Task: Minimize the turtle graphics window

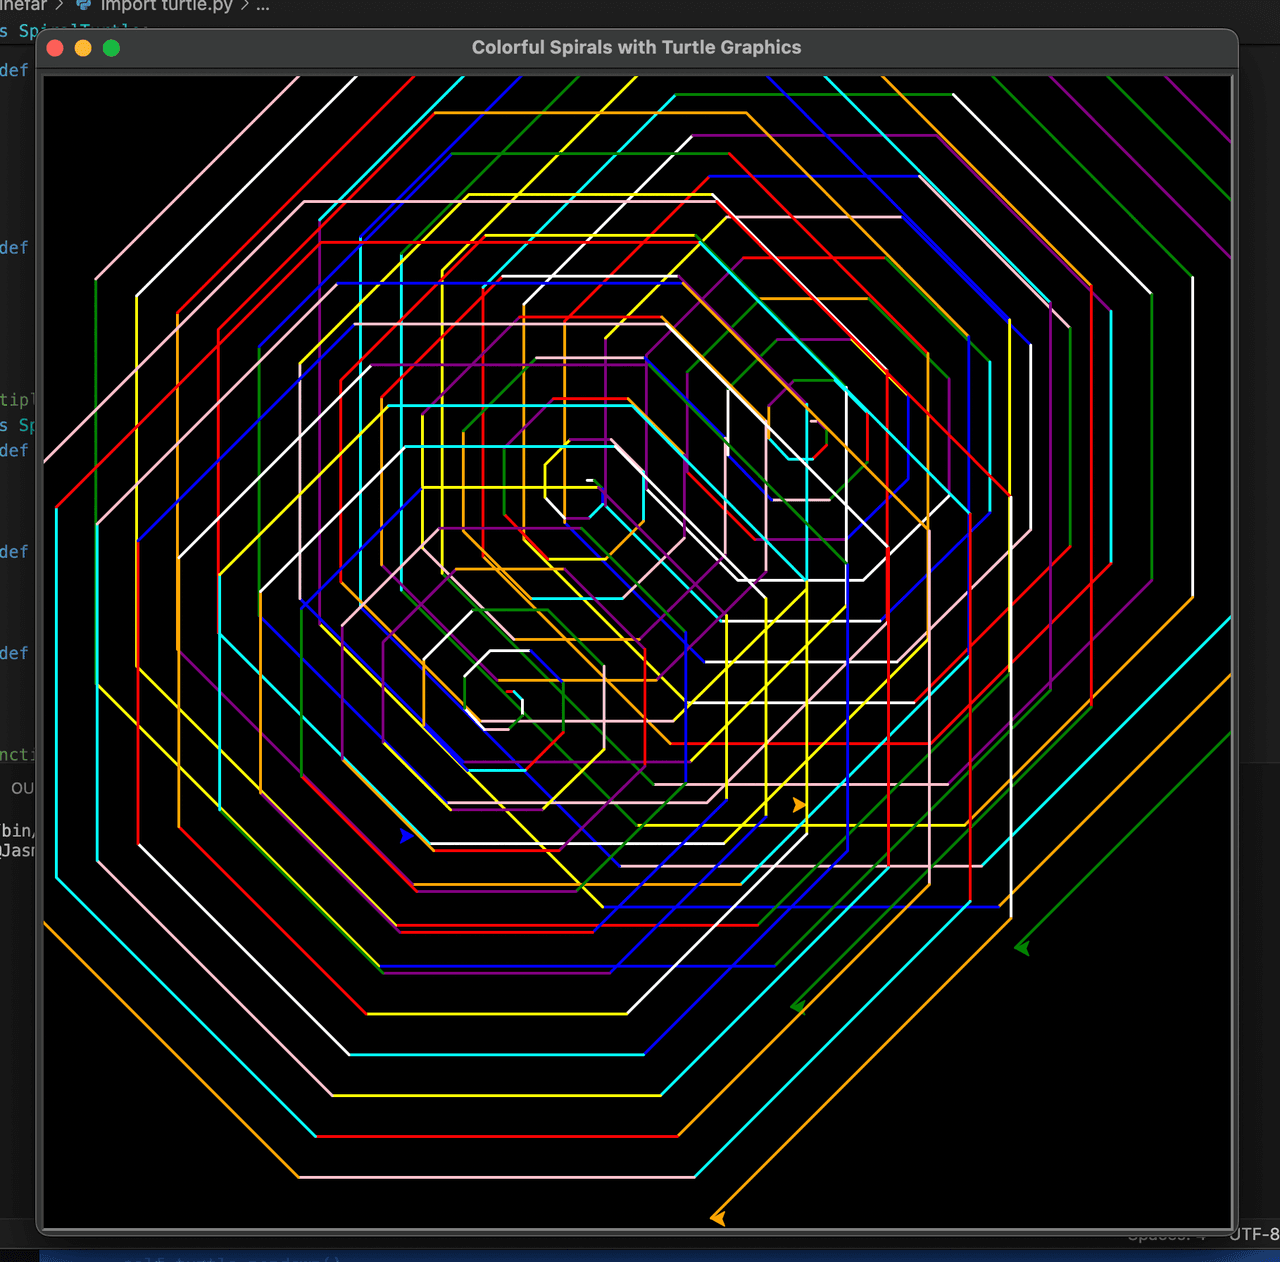Action: pos(83,48)
